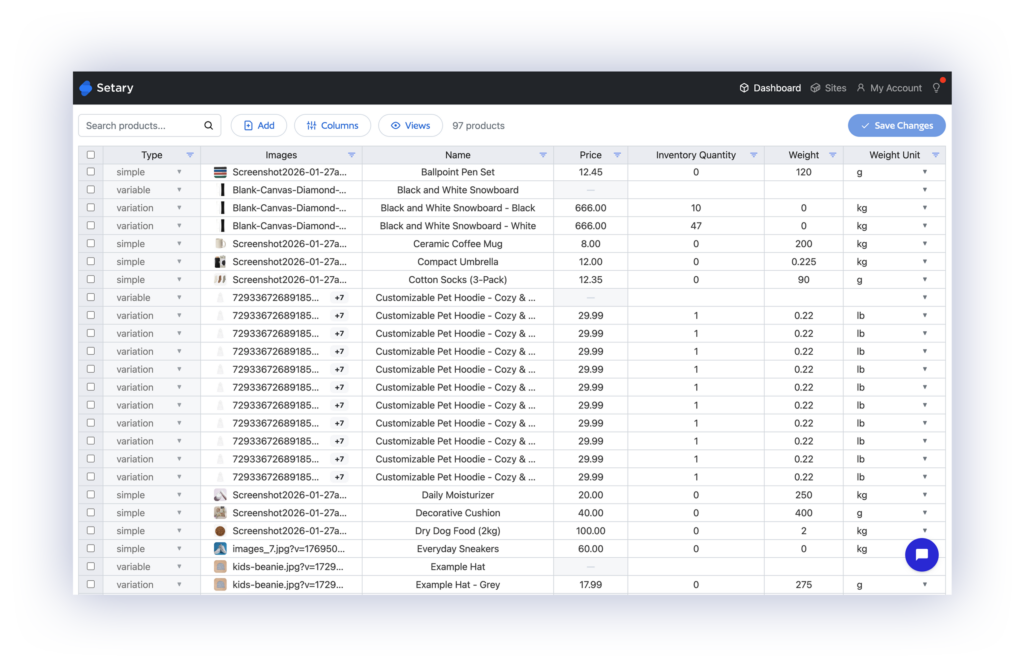The height and width of the screenshot is (663, 1024).
Task: Edit price 100.00 of Dry Dog Food
Action: click(590, 531)
